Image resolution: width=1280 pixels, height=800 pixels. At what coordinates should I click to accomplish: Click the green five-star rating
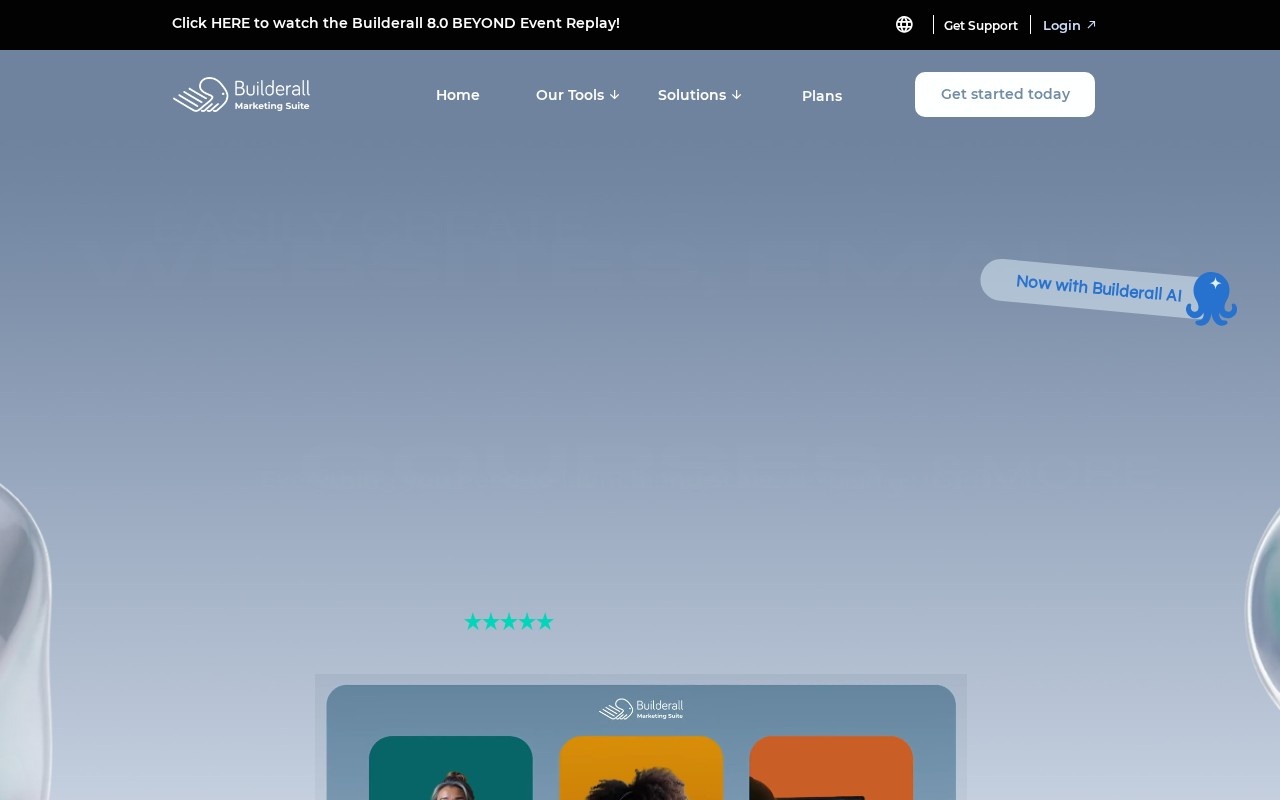[508, 622]
